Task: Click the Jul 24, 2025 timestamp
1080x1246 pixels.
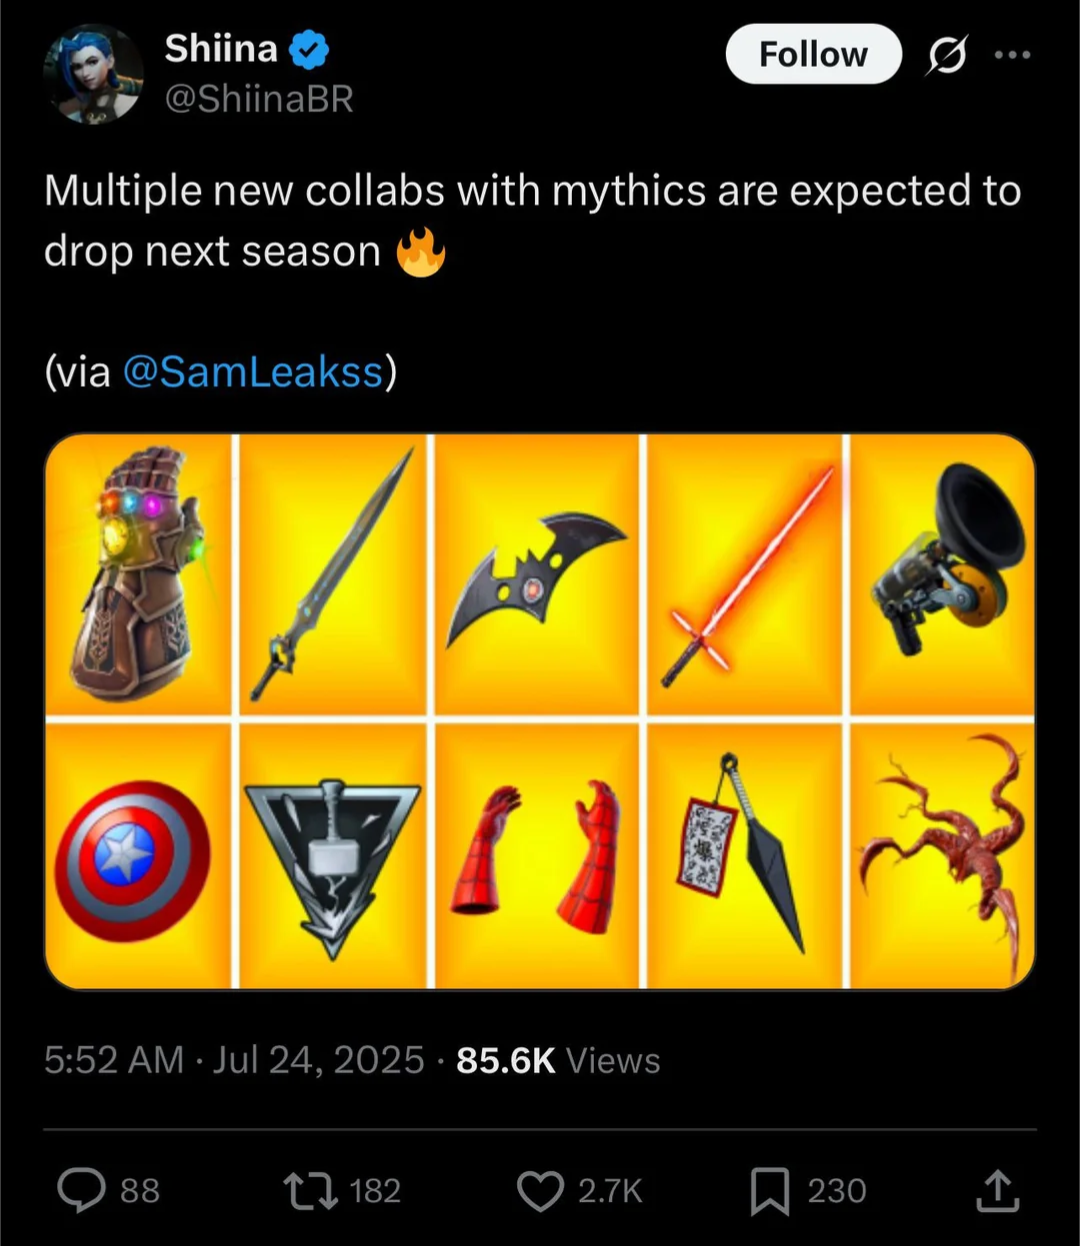Action: 319,1060
